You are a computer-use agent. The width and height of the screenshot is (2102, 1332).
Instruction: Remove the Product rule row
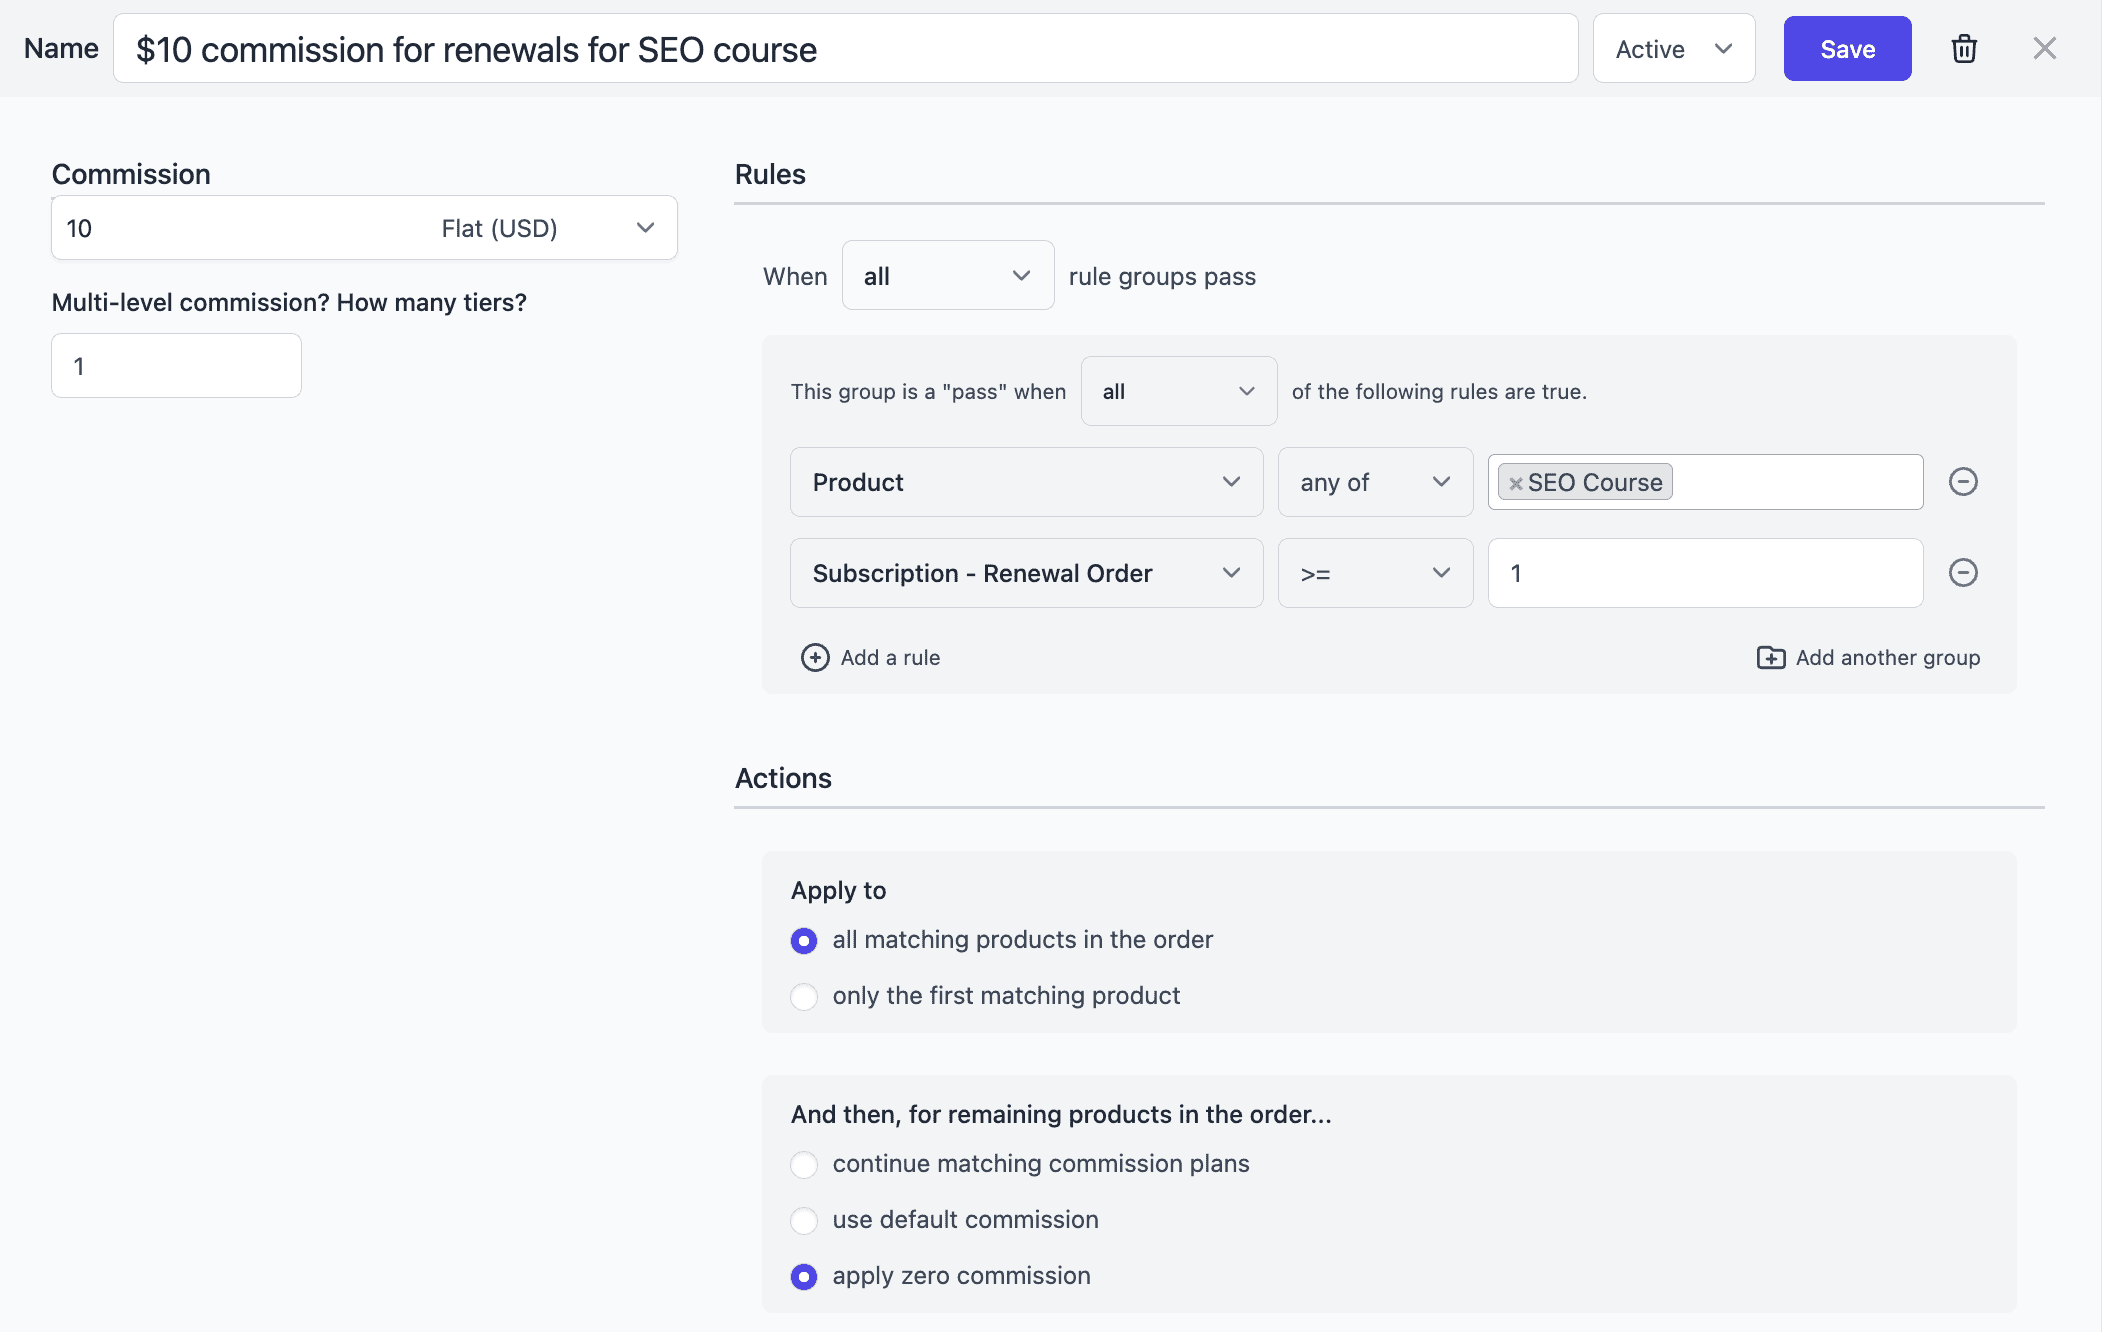click(1963, 482)
